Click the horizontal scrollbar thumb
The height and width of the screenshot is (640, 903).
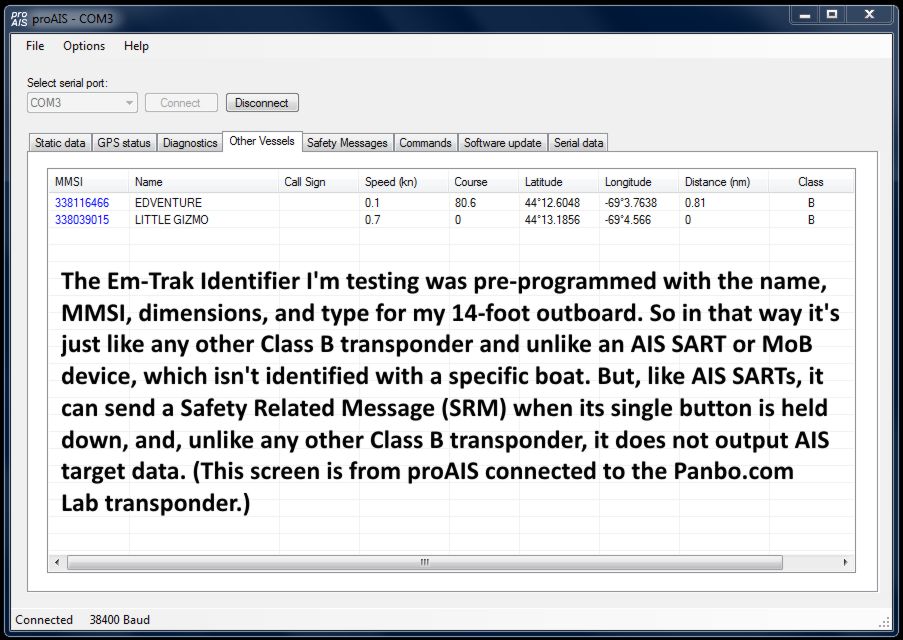(425, 562)
